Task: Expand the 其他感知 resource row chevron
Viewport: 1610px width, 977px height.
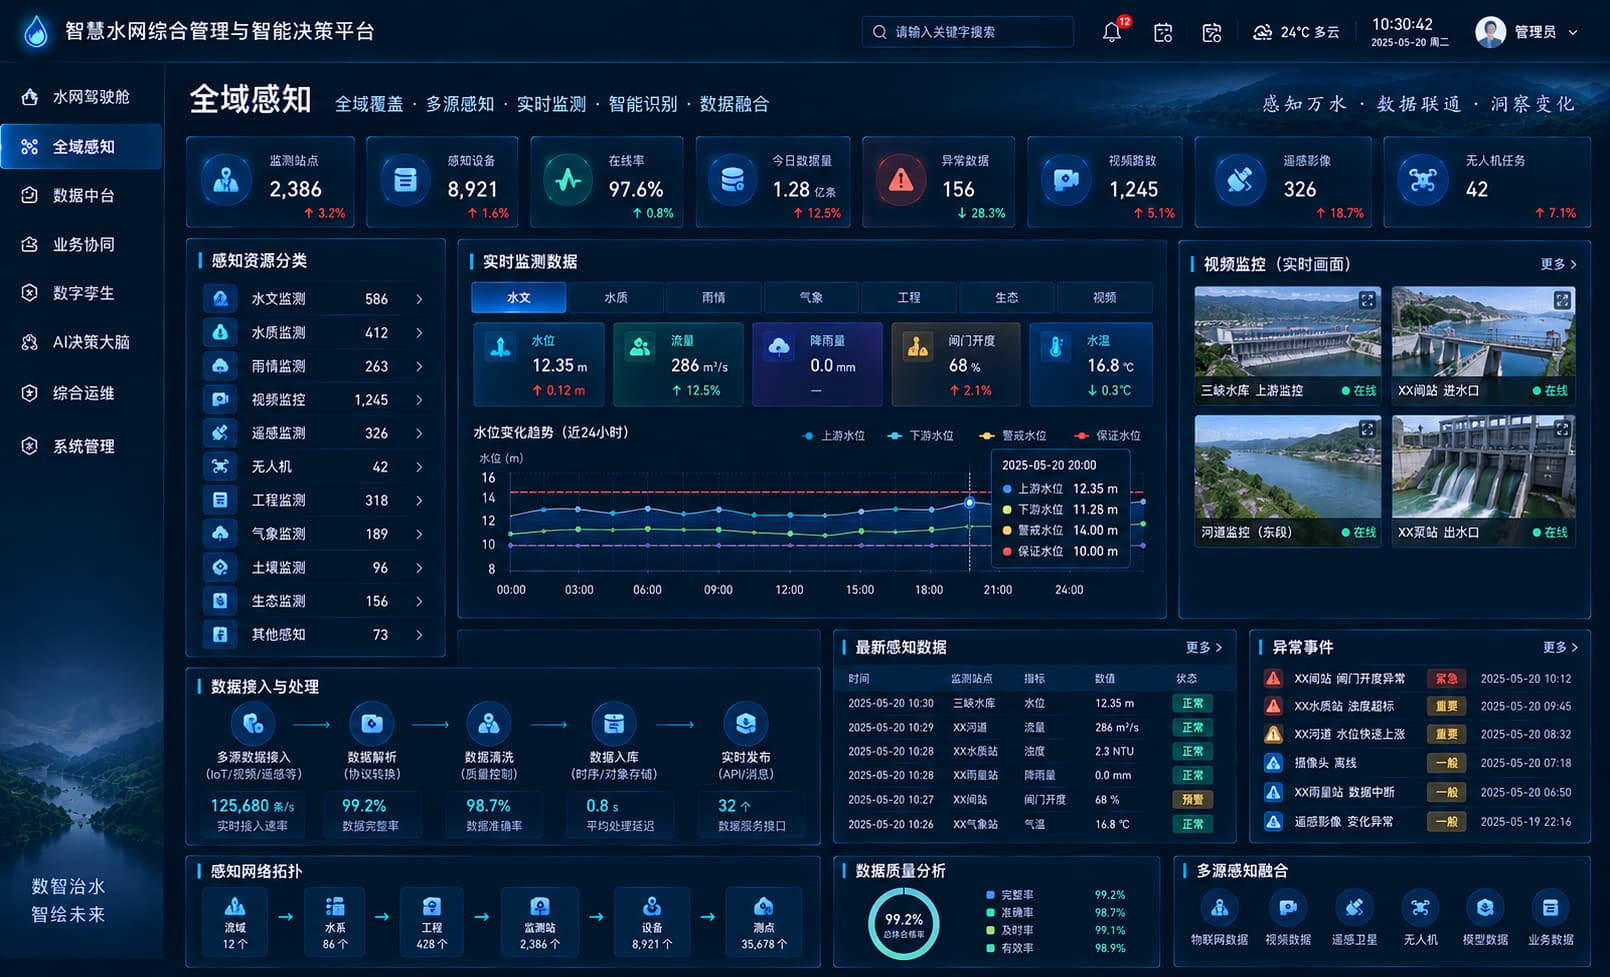Action: point(419,635)
